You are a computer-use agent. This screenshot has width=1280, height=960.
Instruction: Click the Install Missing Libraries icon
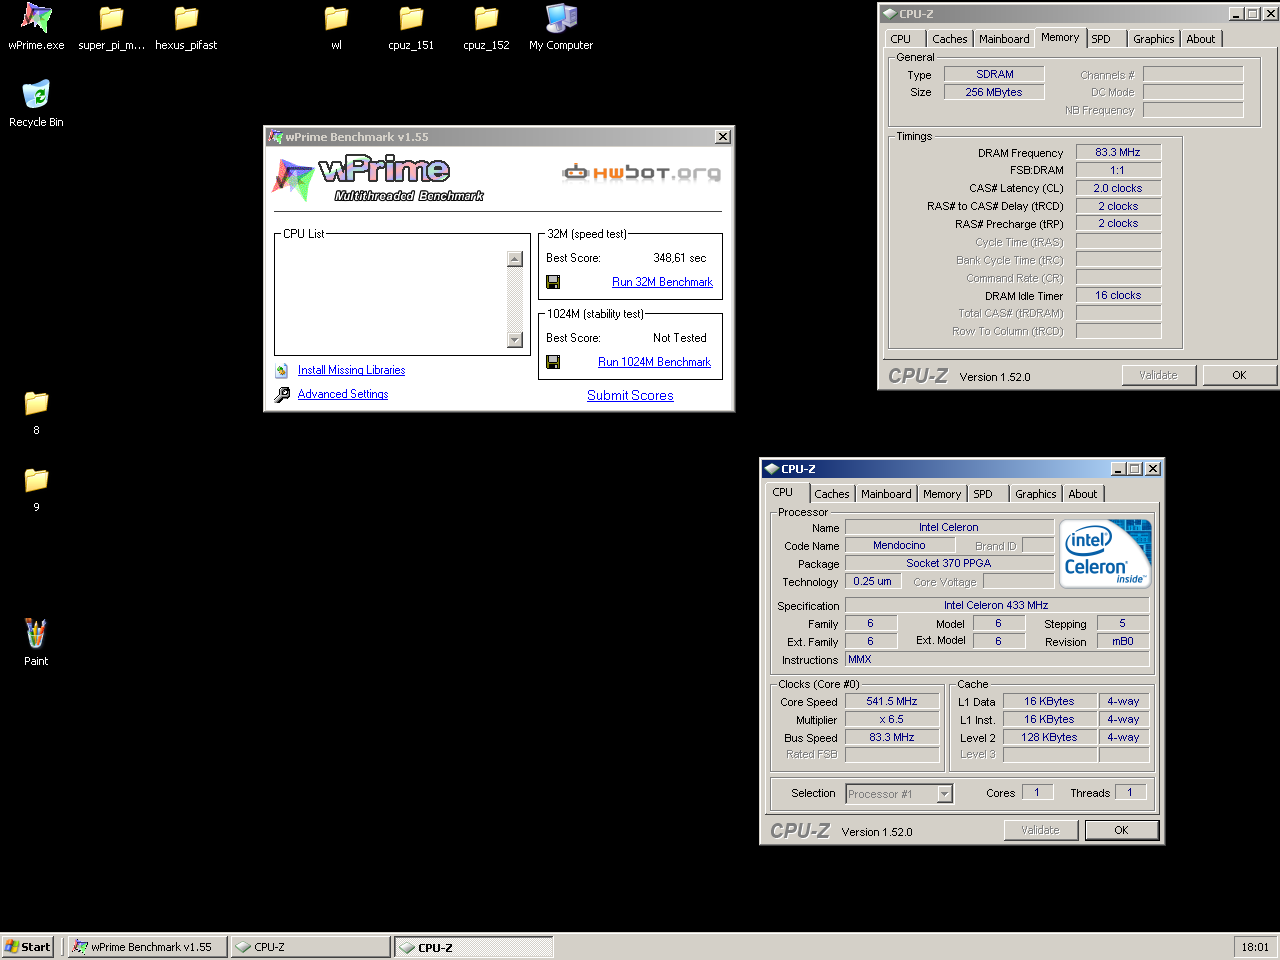coord(282,370)
